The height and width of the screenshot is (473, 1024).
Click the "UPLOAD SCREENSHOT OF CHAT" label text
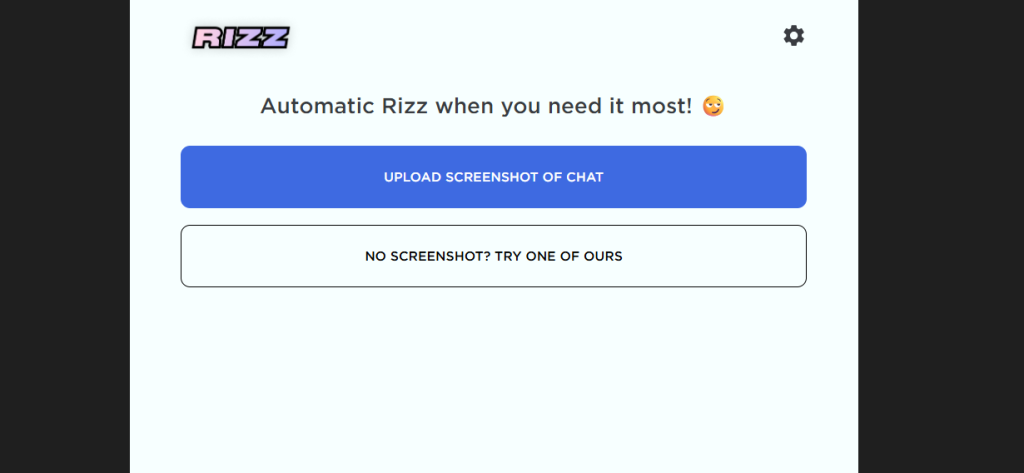(x=493, y=177)
